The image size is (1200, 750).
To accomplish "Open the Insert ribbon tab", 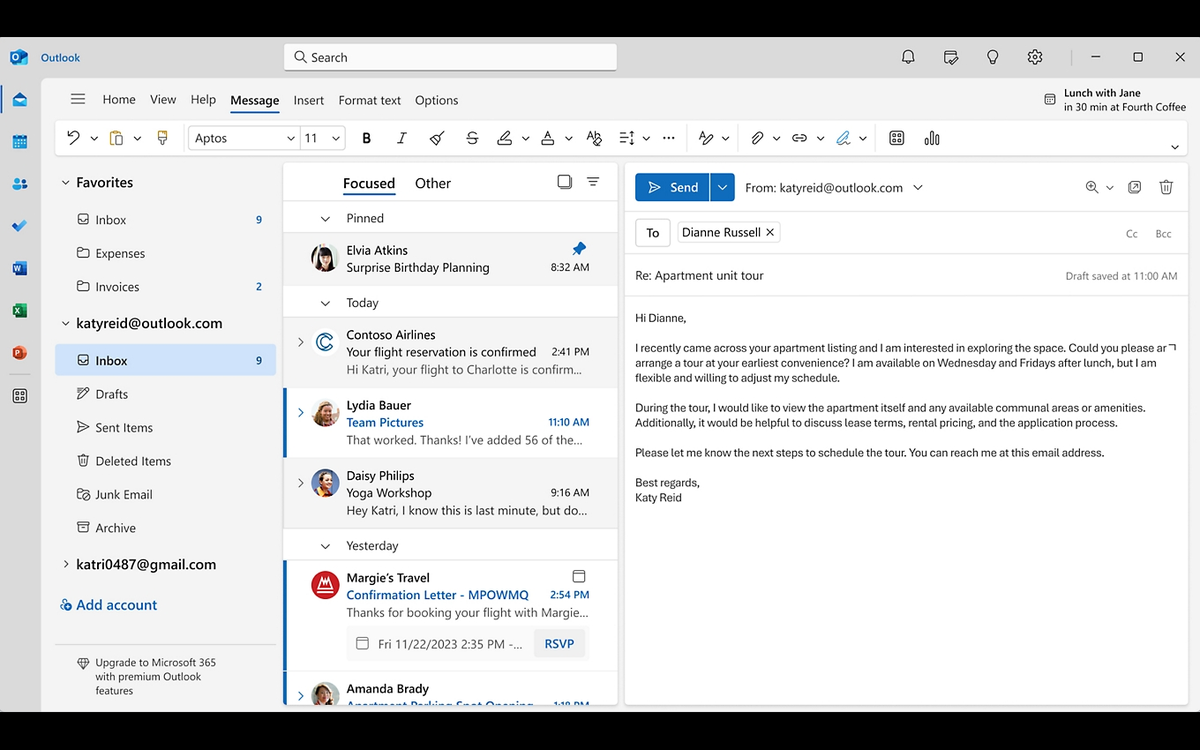I will 309,100.
